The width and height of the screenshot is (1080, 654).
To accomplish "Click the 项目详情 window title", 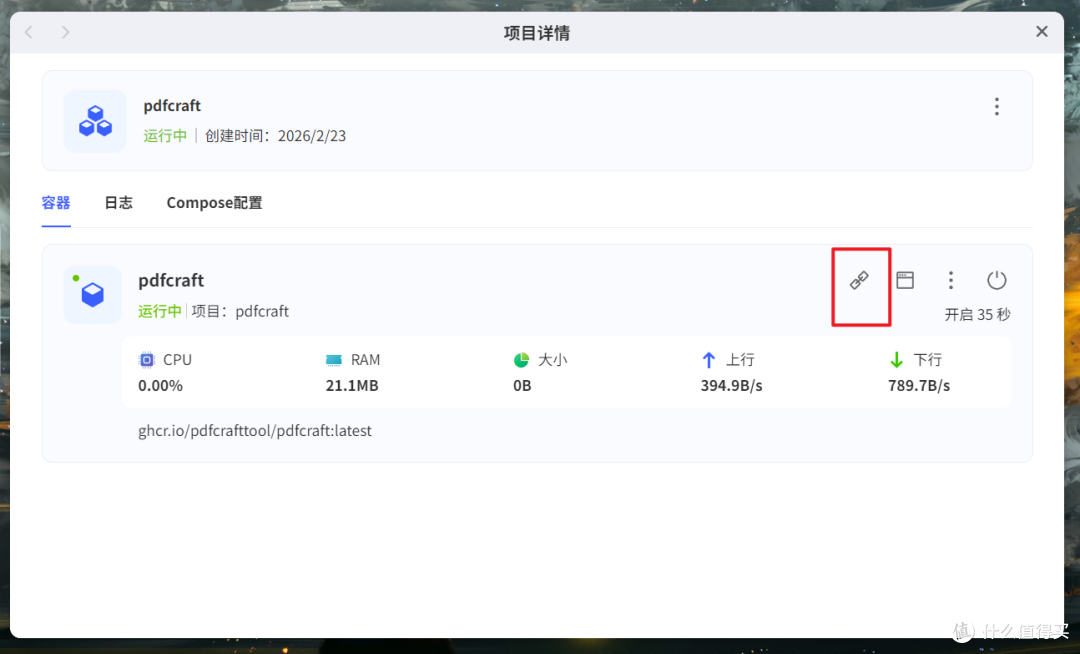I will 537,33.
